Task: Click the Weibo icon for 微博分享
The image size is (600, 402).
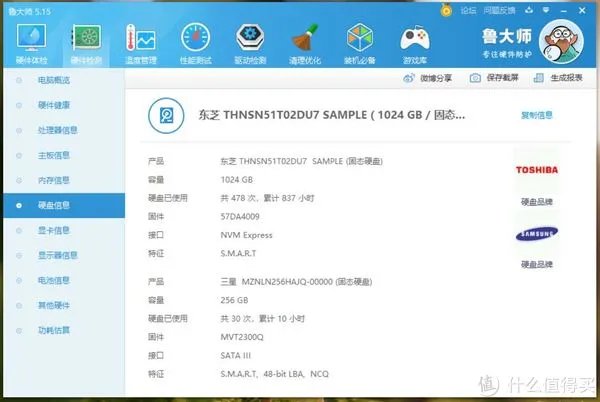Action: pyautogui.click(x=409, y=78)
